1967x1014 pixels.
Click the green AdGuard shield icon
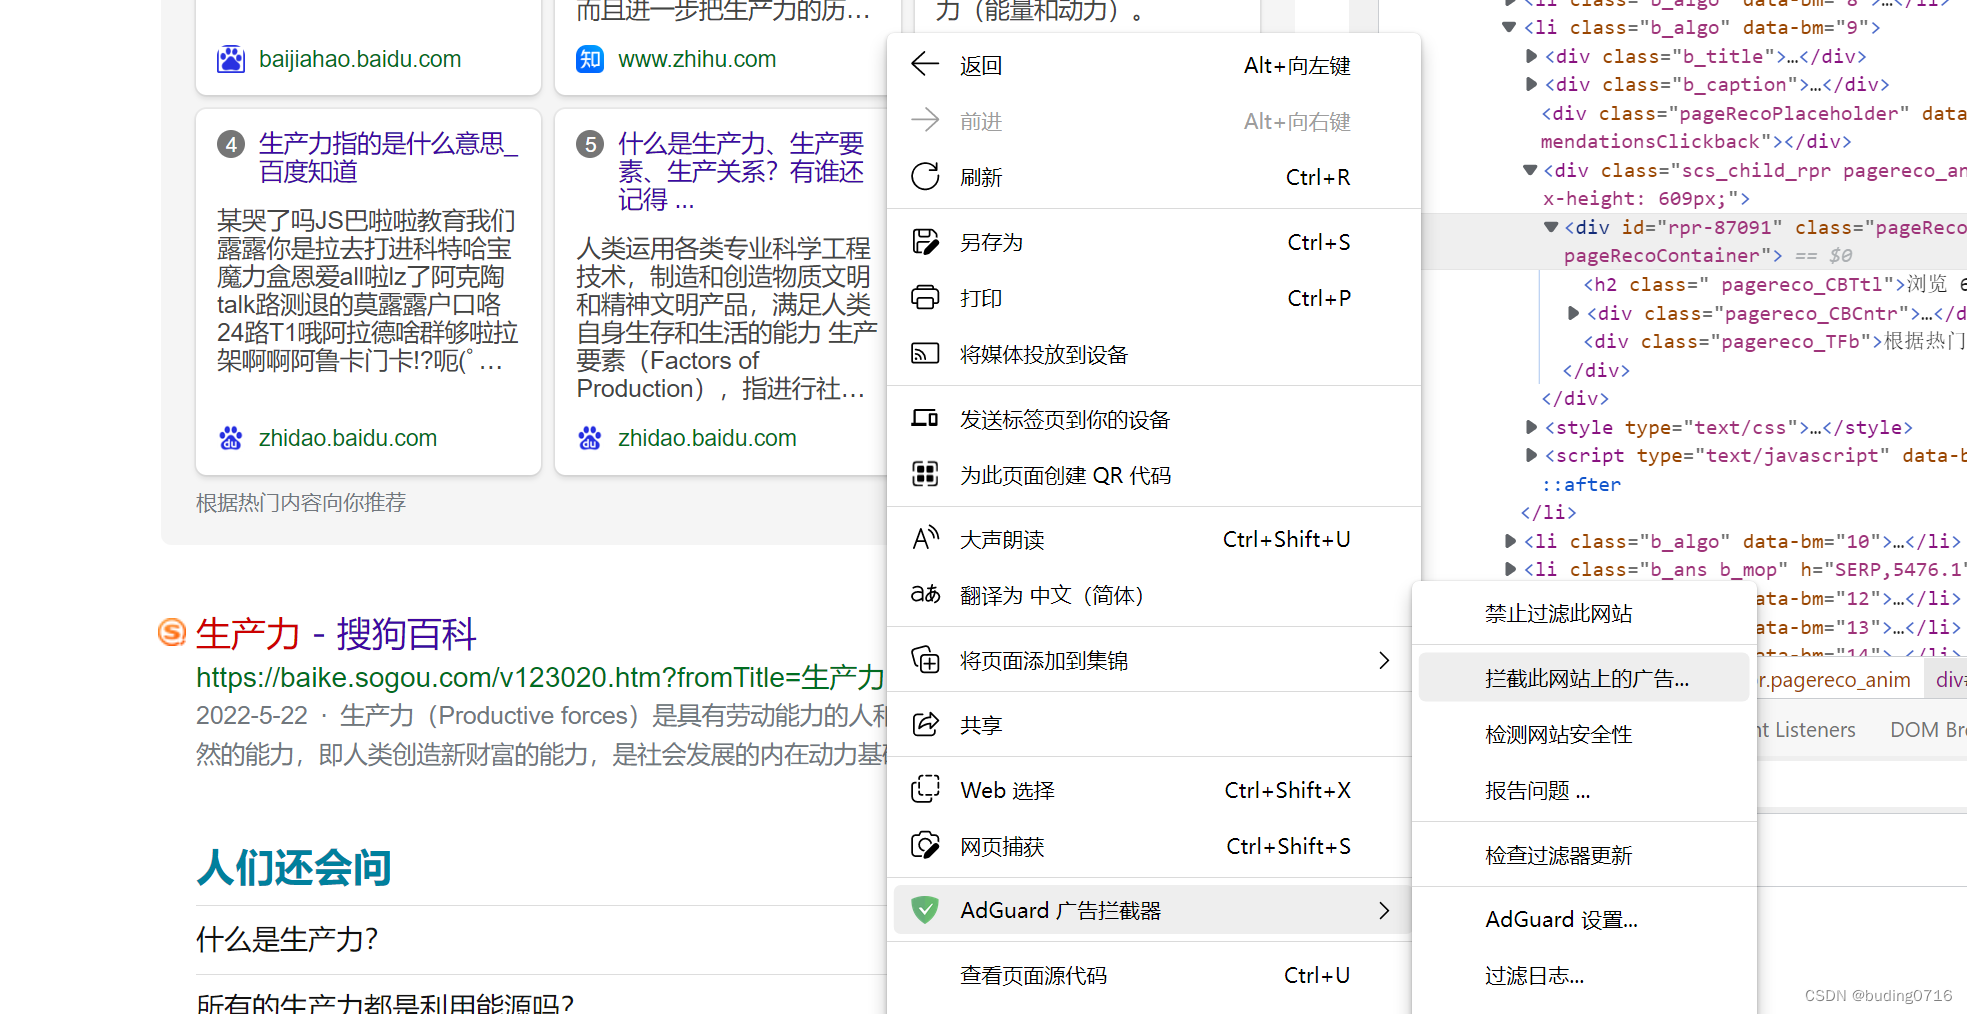coord(925,910)
